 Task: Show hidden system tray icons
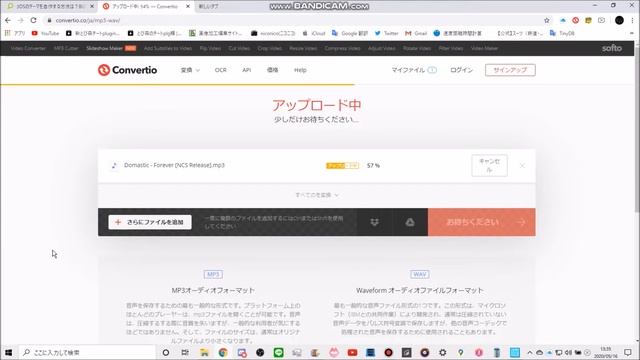530,352
